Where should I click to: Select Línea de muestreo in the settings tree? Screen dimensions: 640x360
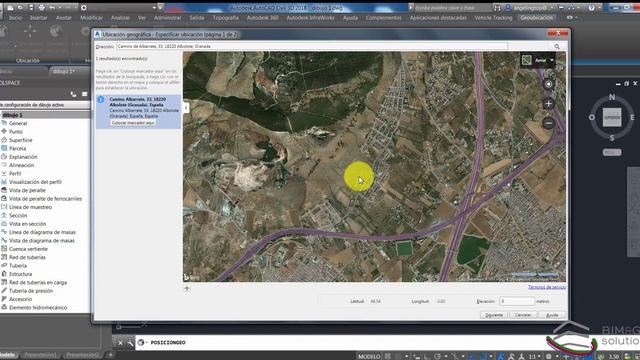tap(30, 207)
